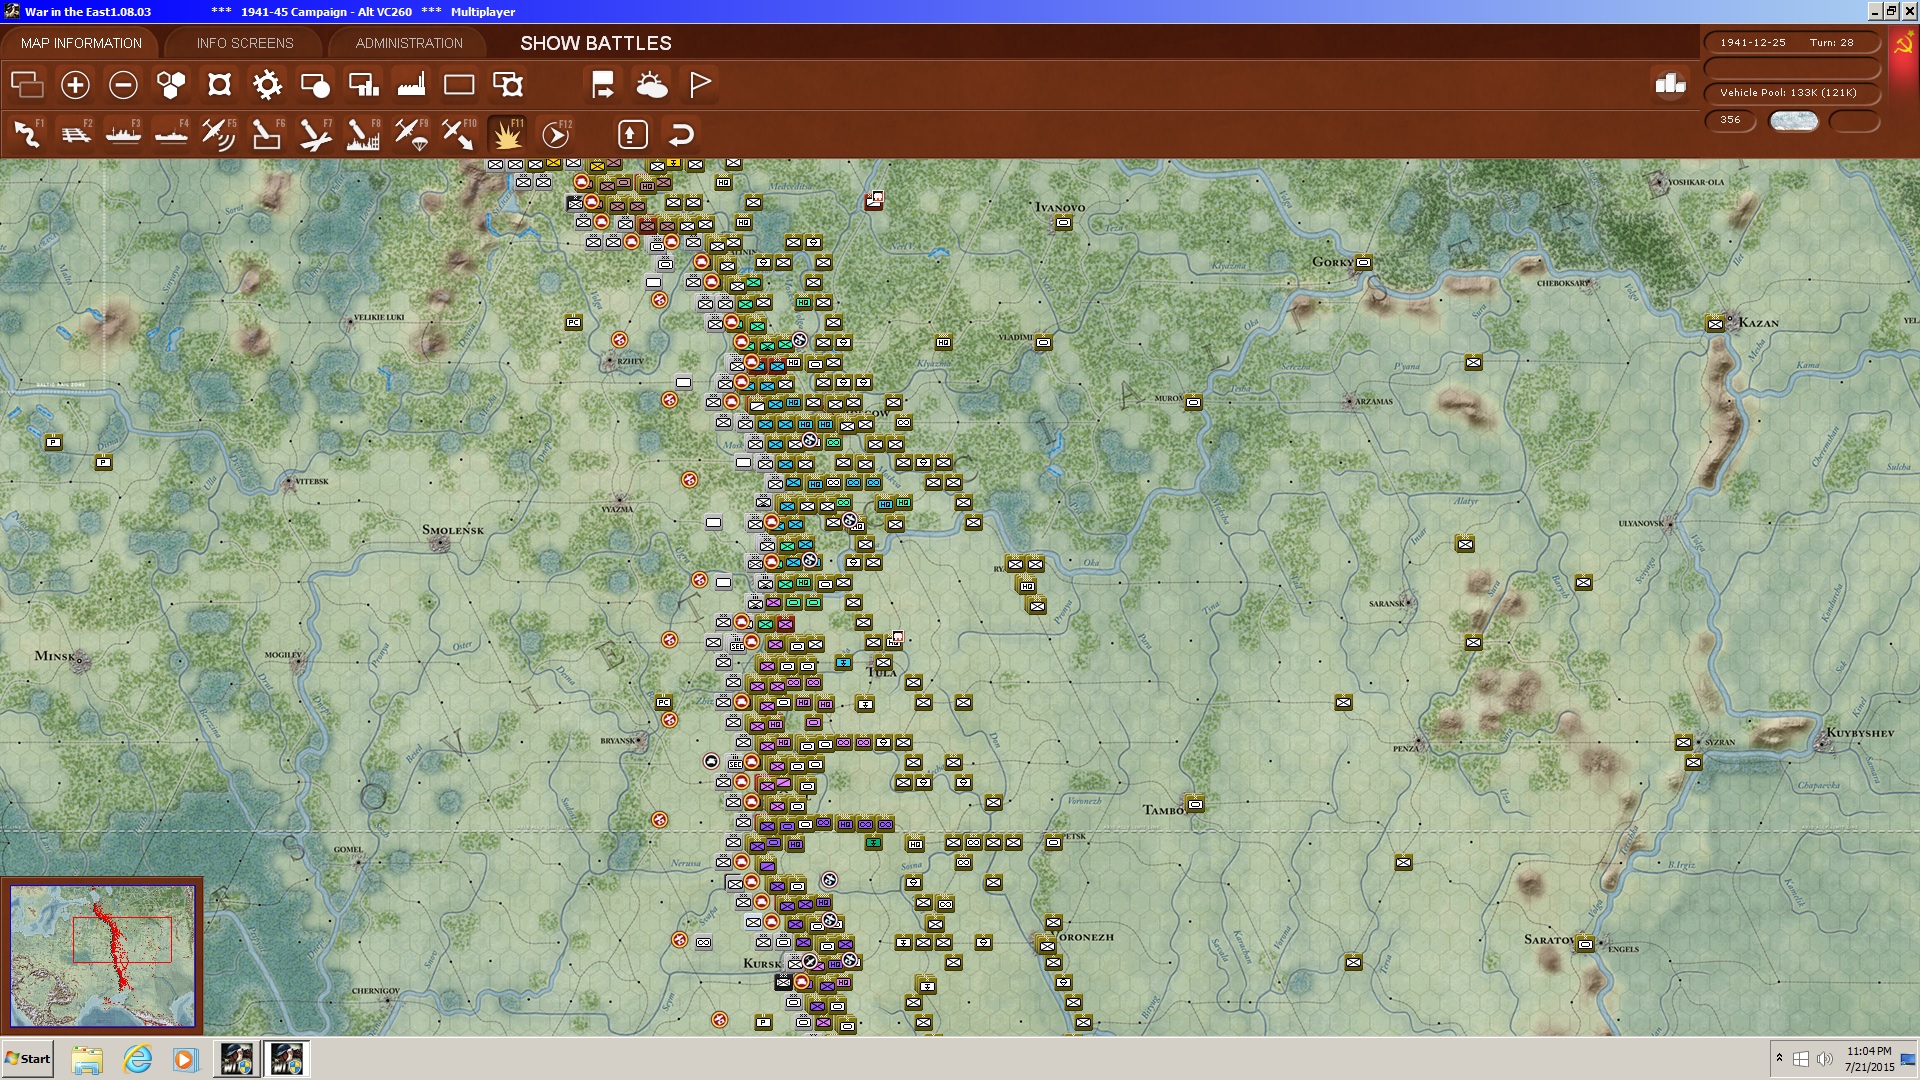The width and height of the screenshot is (1920, 1080).
Task: Select the unit counter at Gorky
Action: pos(1363,262)
